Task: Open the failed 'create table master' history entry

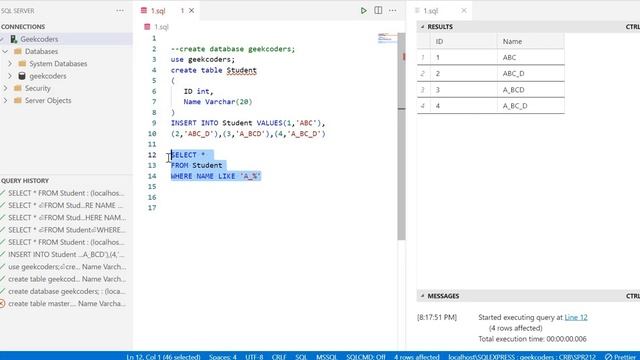Action: tap(66, 304)
